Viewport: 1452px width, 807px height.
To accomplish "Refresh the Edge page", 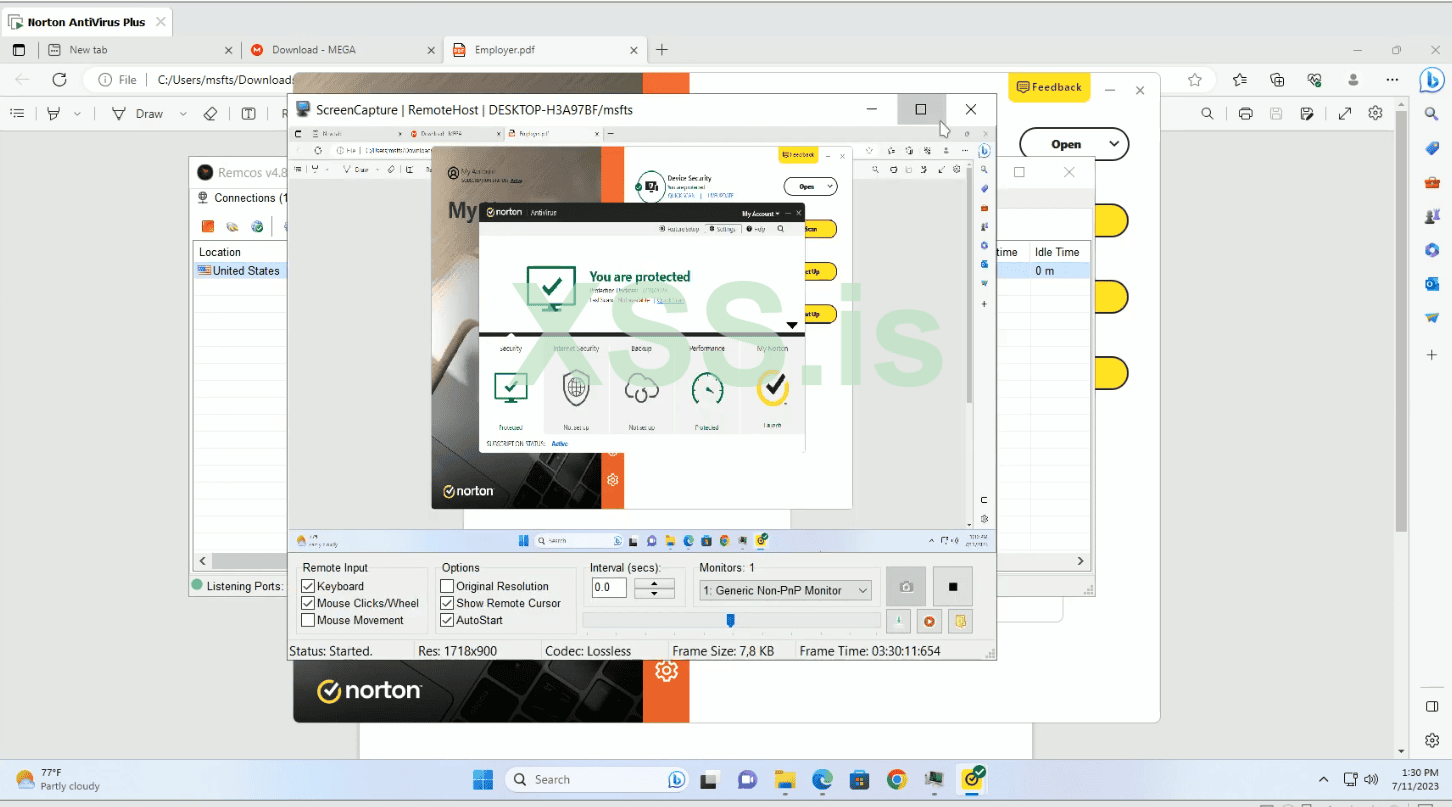I will tap(59, 80).
